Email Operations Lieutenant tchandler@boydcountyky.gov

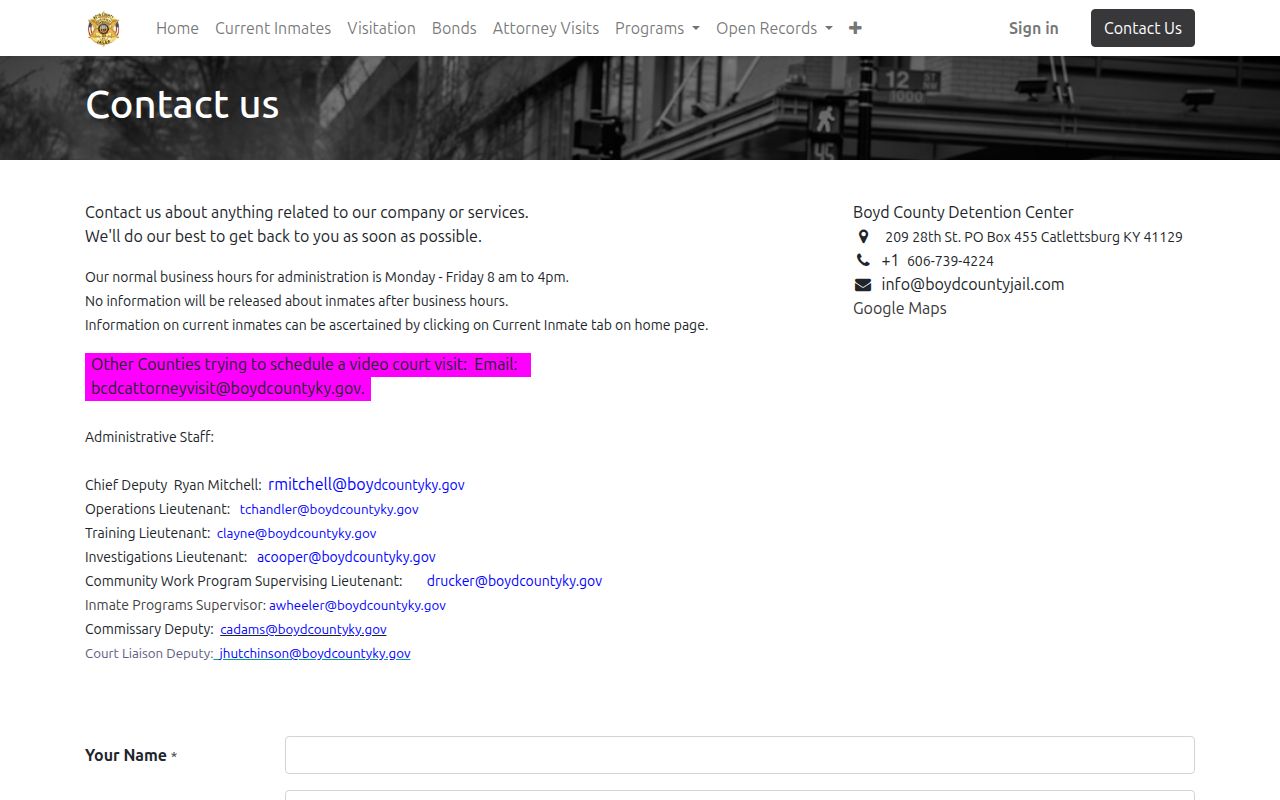329,509
